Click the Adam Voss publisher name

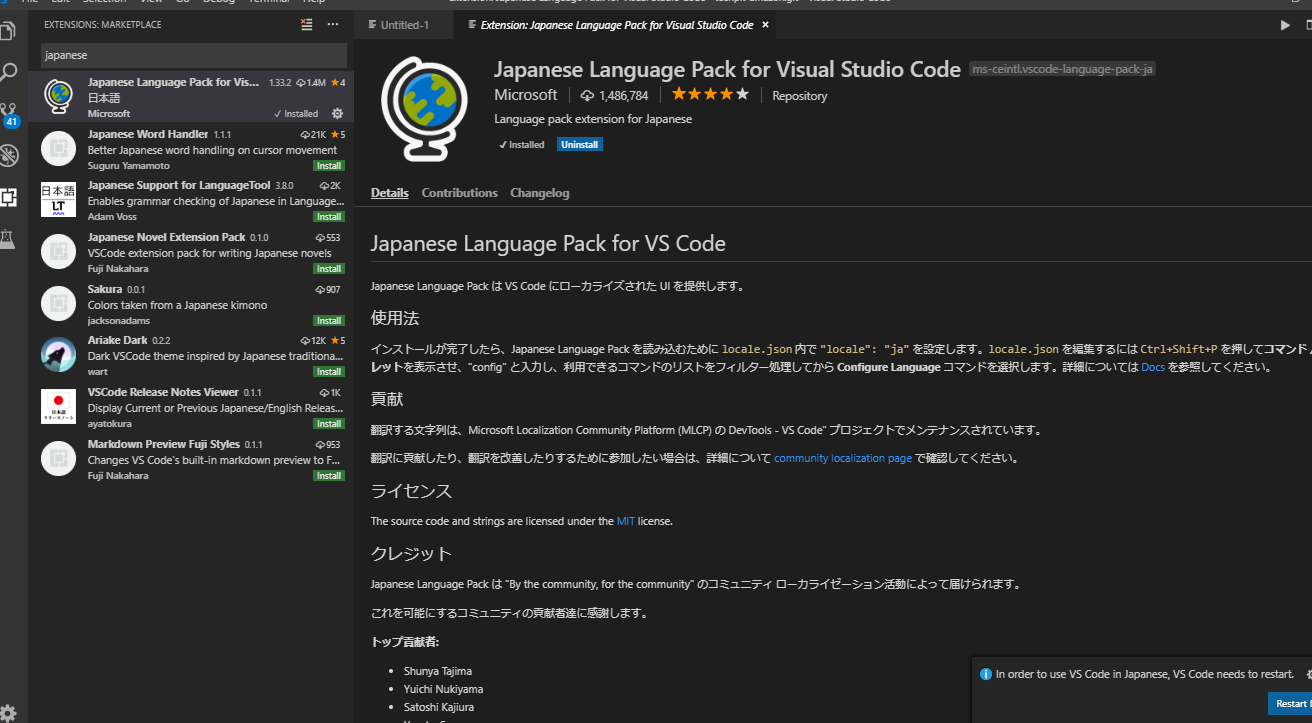[111, 217]
